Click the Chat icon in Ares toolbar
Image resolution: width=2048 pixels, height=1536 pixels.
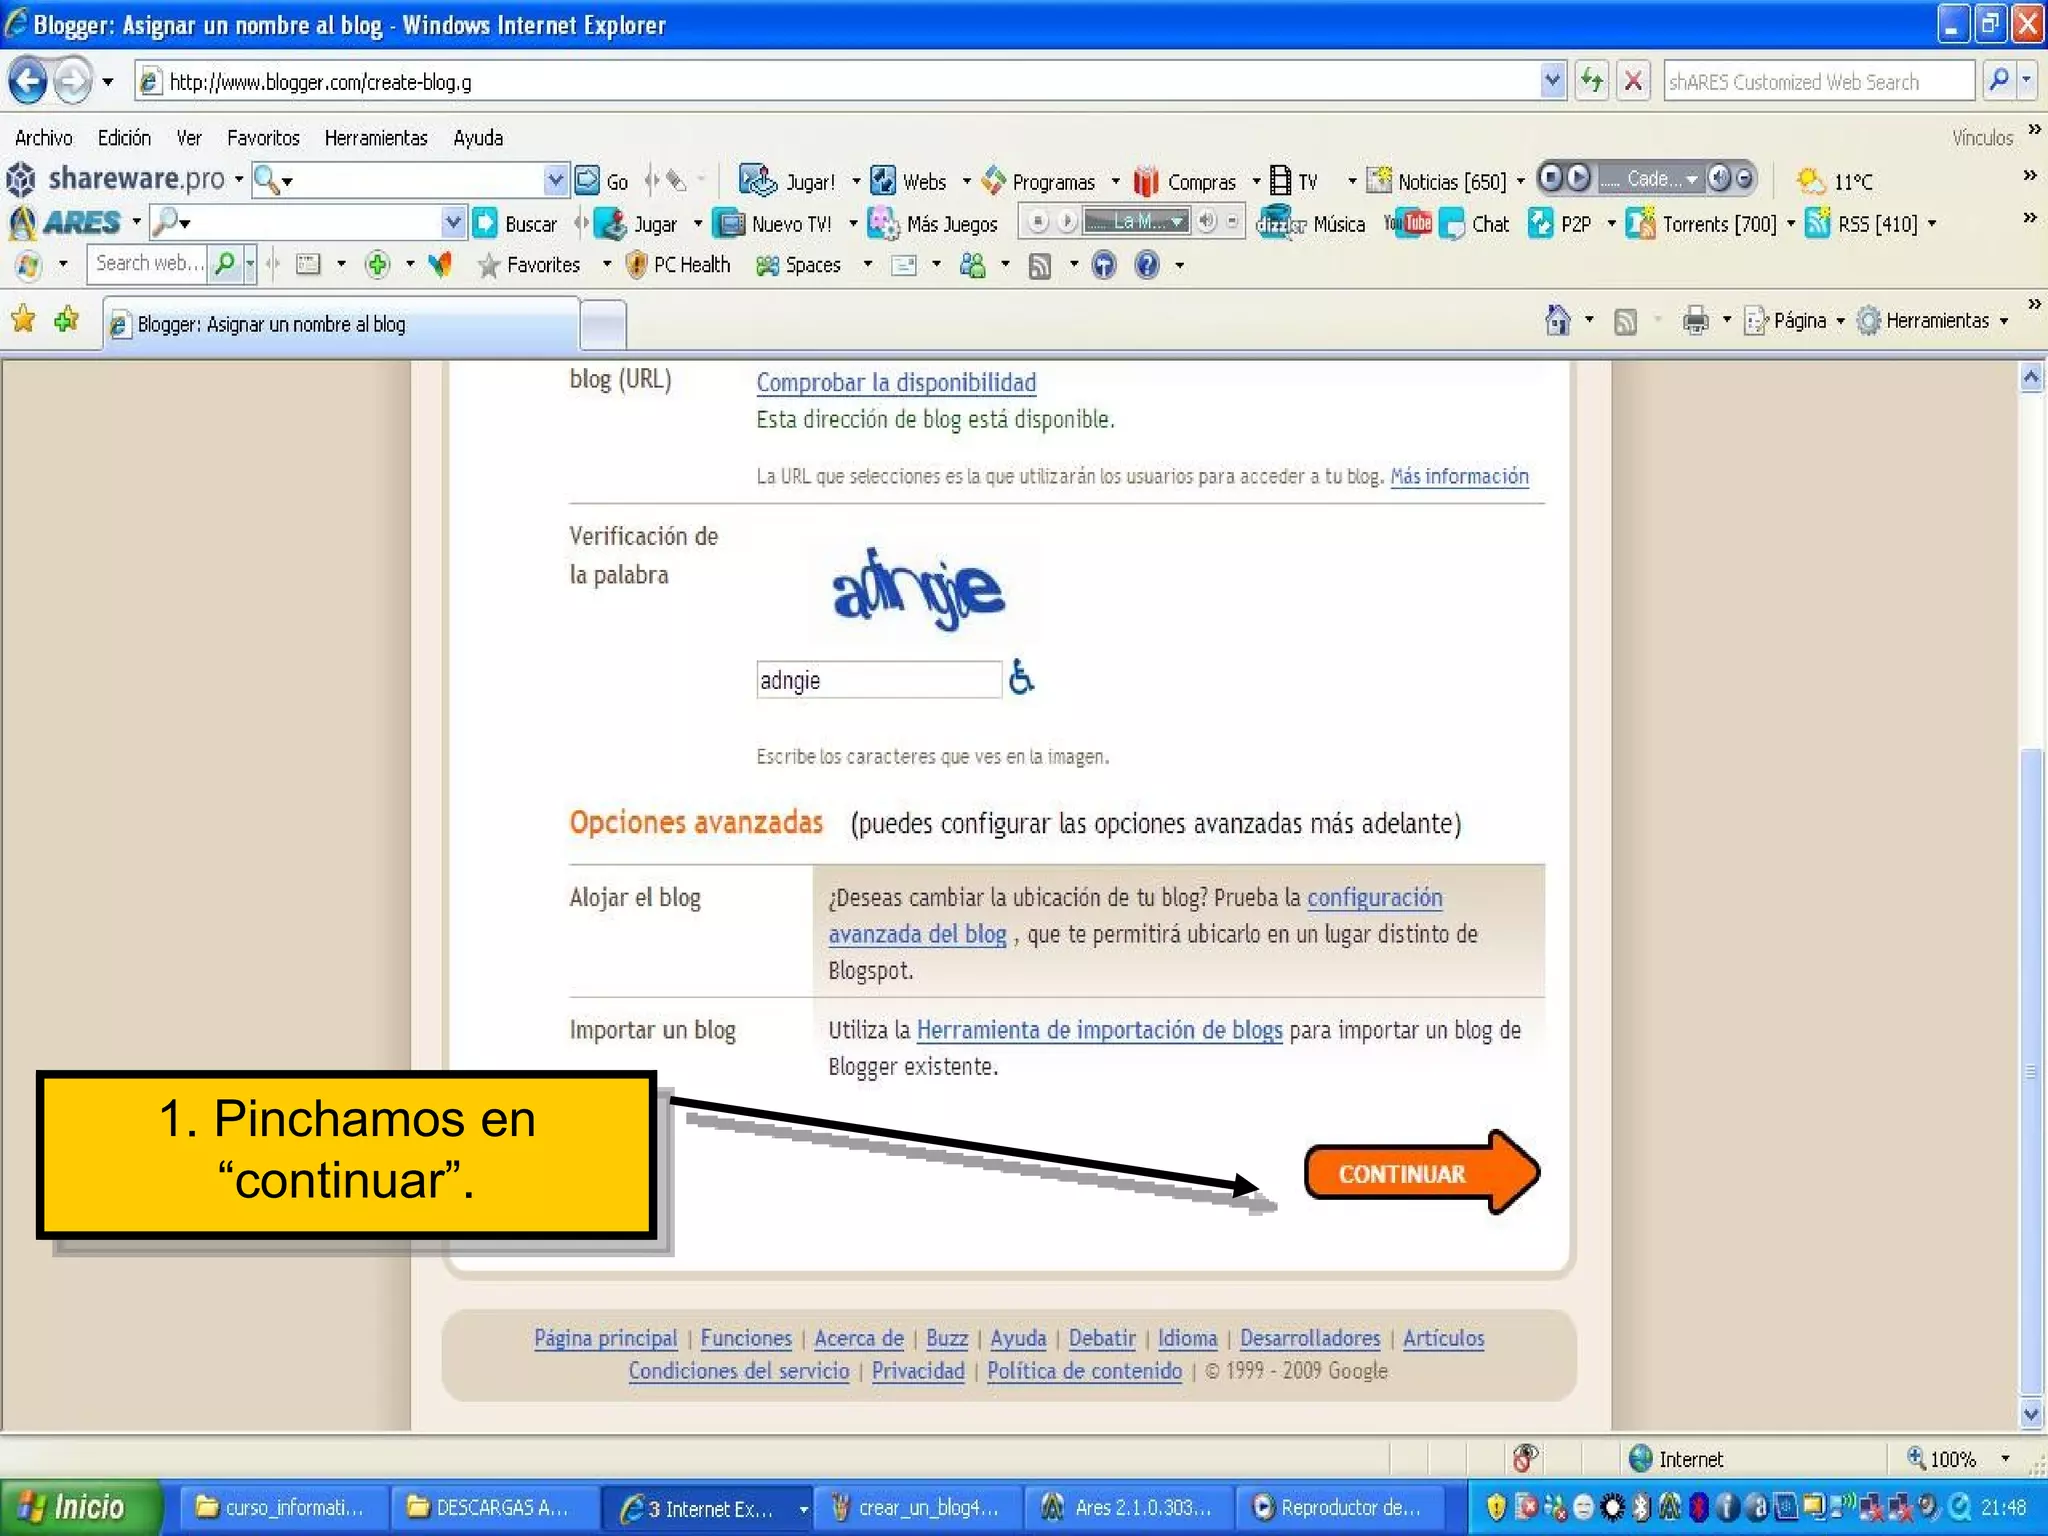point(1452,224)
